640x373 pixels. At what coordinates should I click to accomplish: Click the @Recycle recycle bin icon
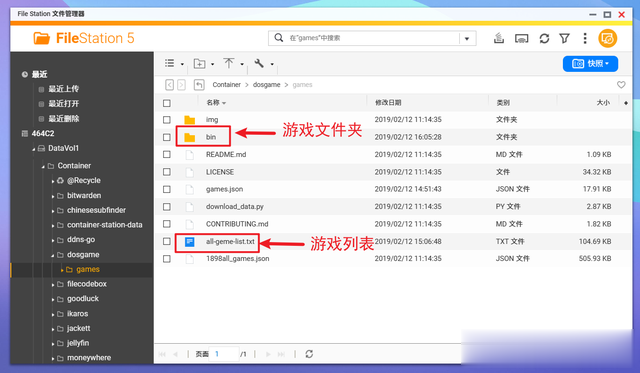(60, 180)
